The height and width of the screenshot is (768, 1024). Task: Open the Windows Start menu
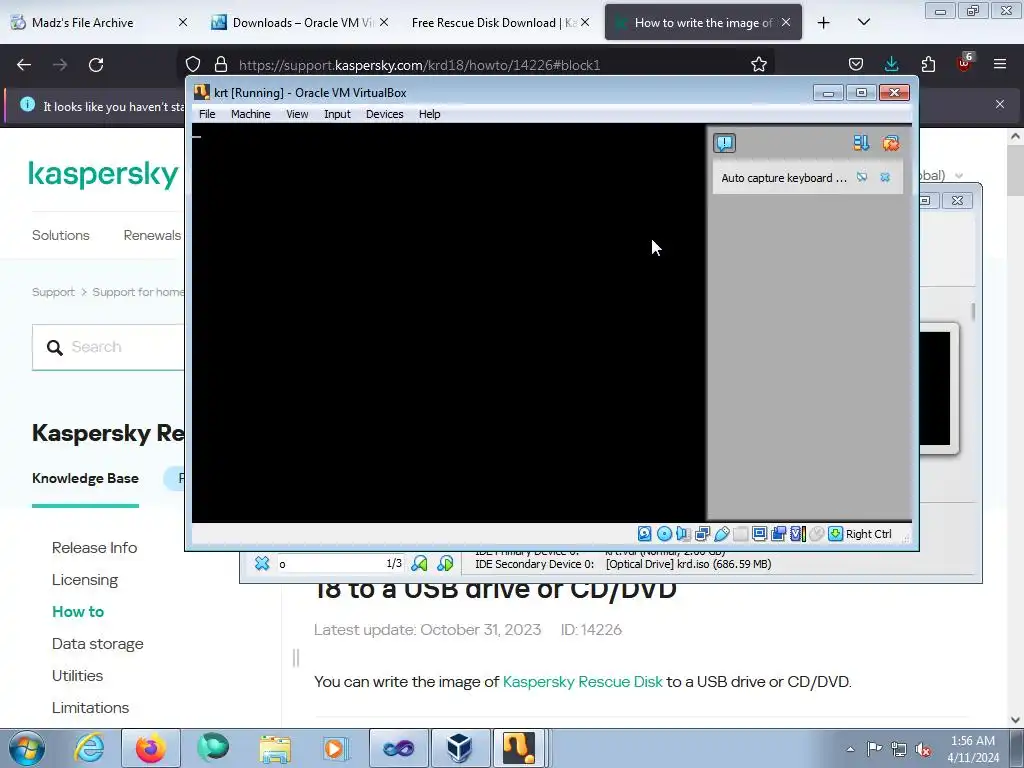tap(26, 748)
